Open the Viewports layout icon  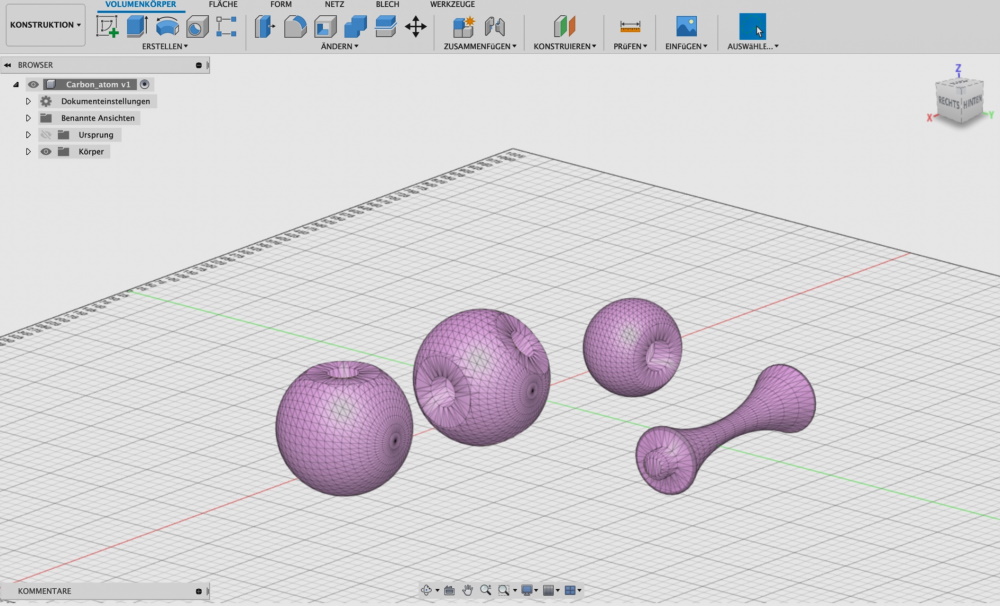(x=570, y=591)
